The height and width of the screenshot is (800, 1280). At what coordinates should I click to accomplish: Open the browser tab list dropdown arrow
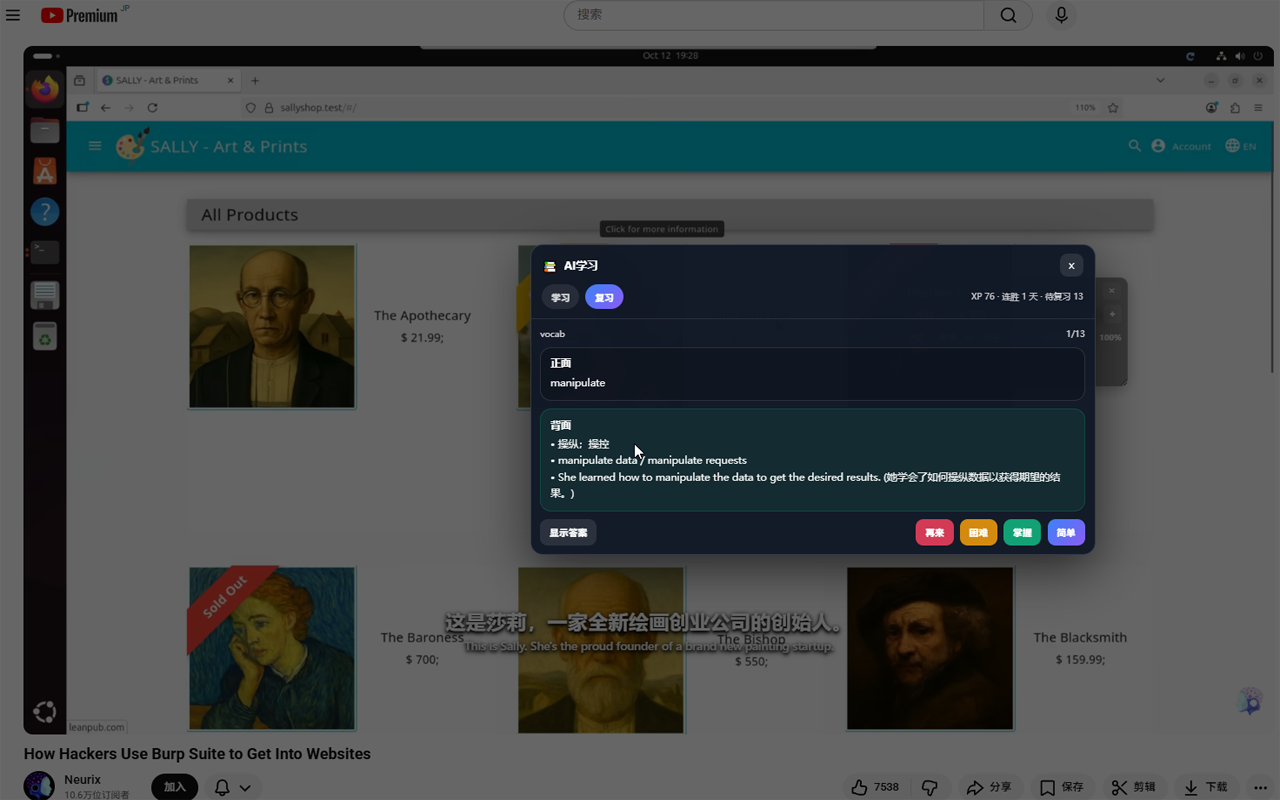(1160, 80)
